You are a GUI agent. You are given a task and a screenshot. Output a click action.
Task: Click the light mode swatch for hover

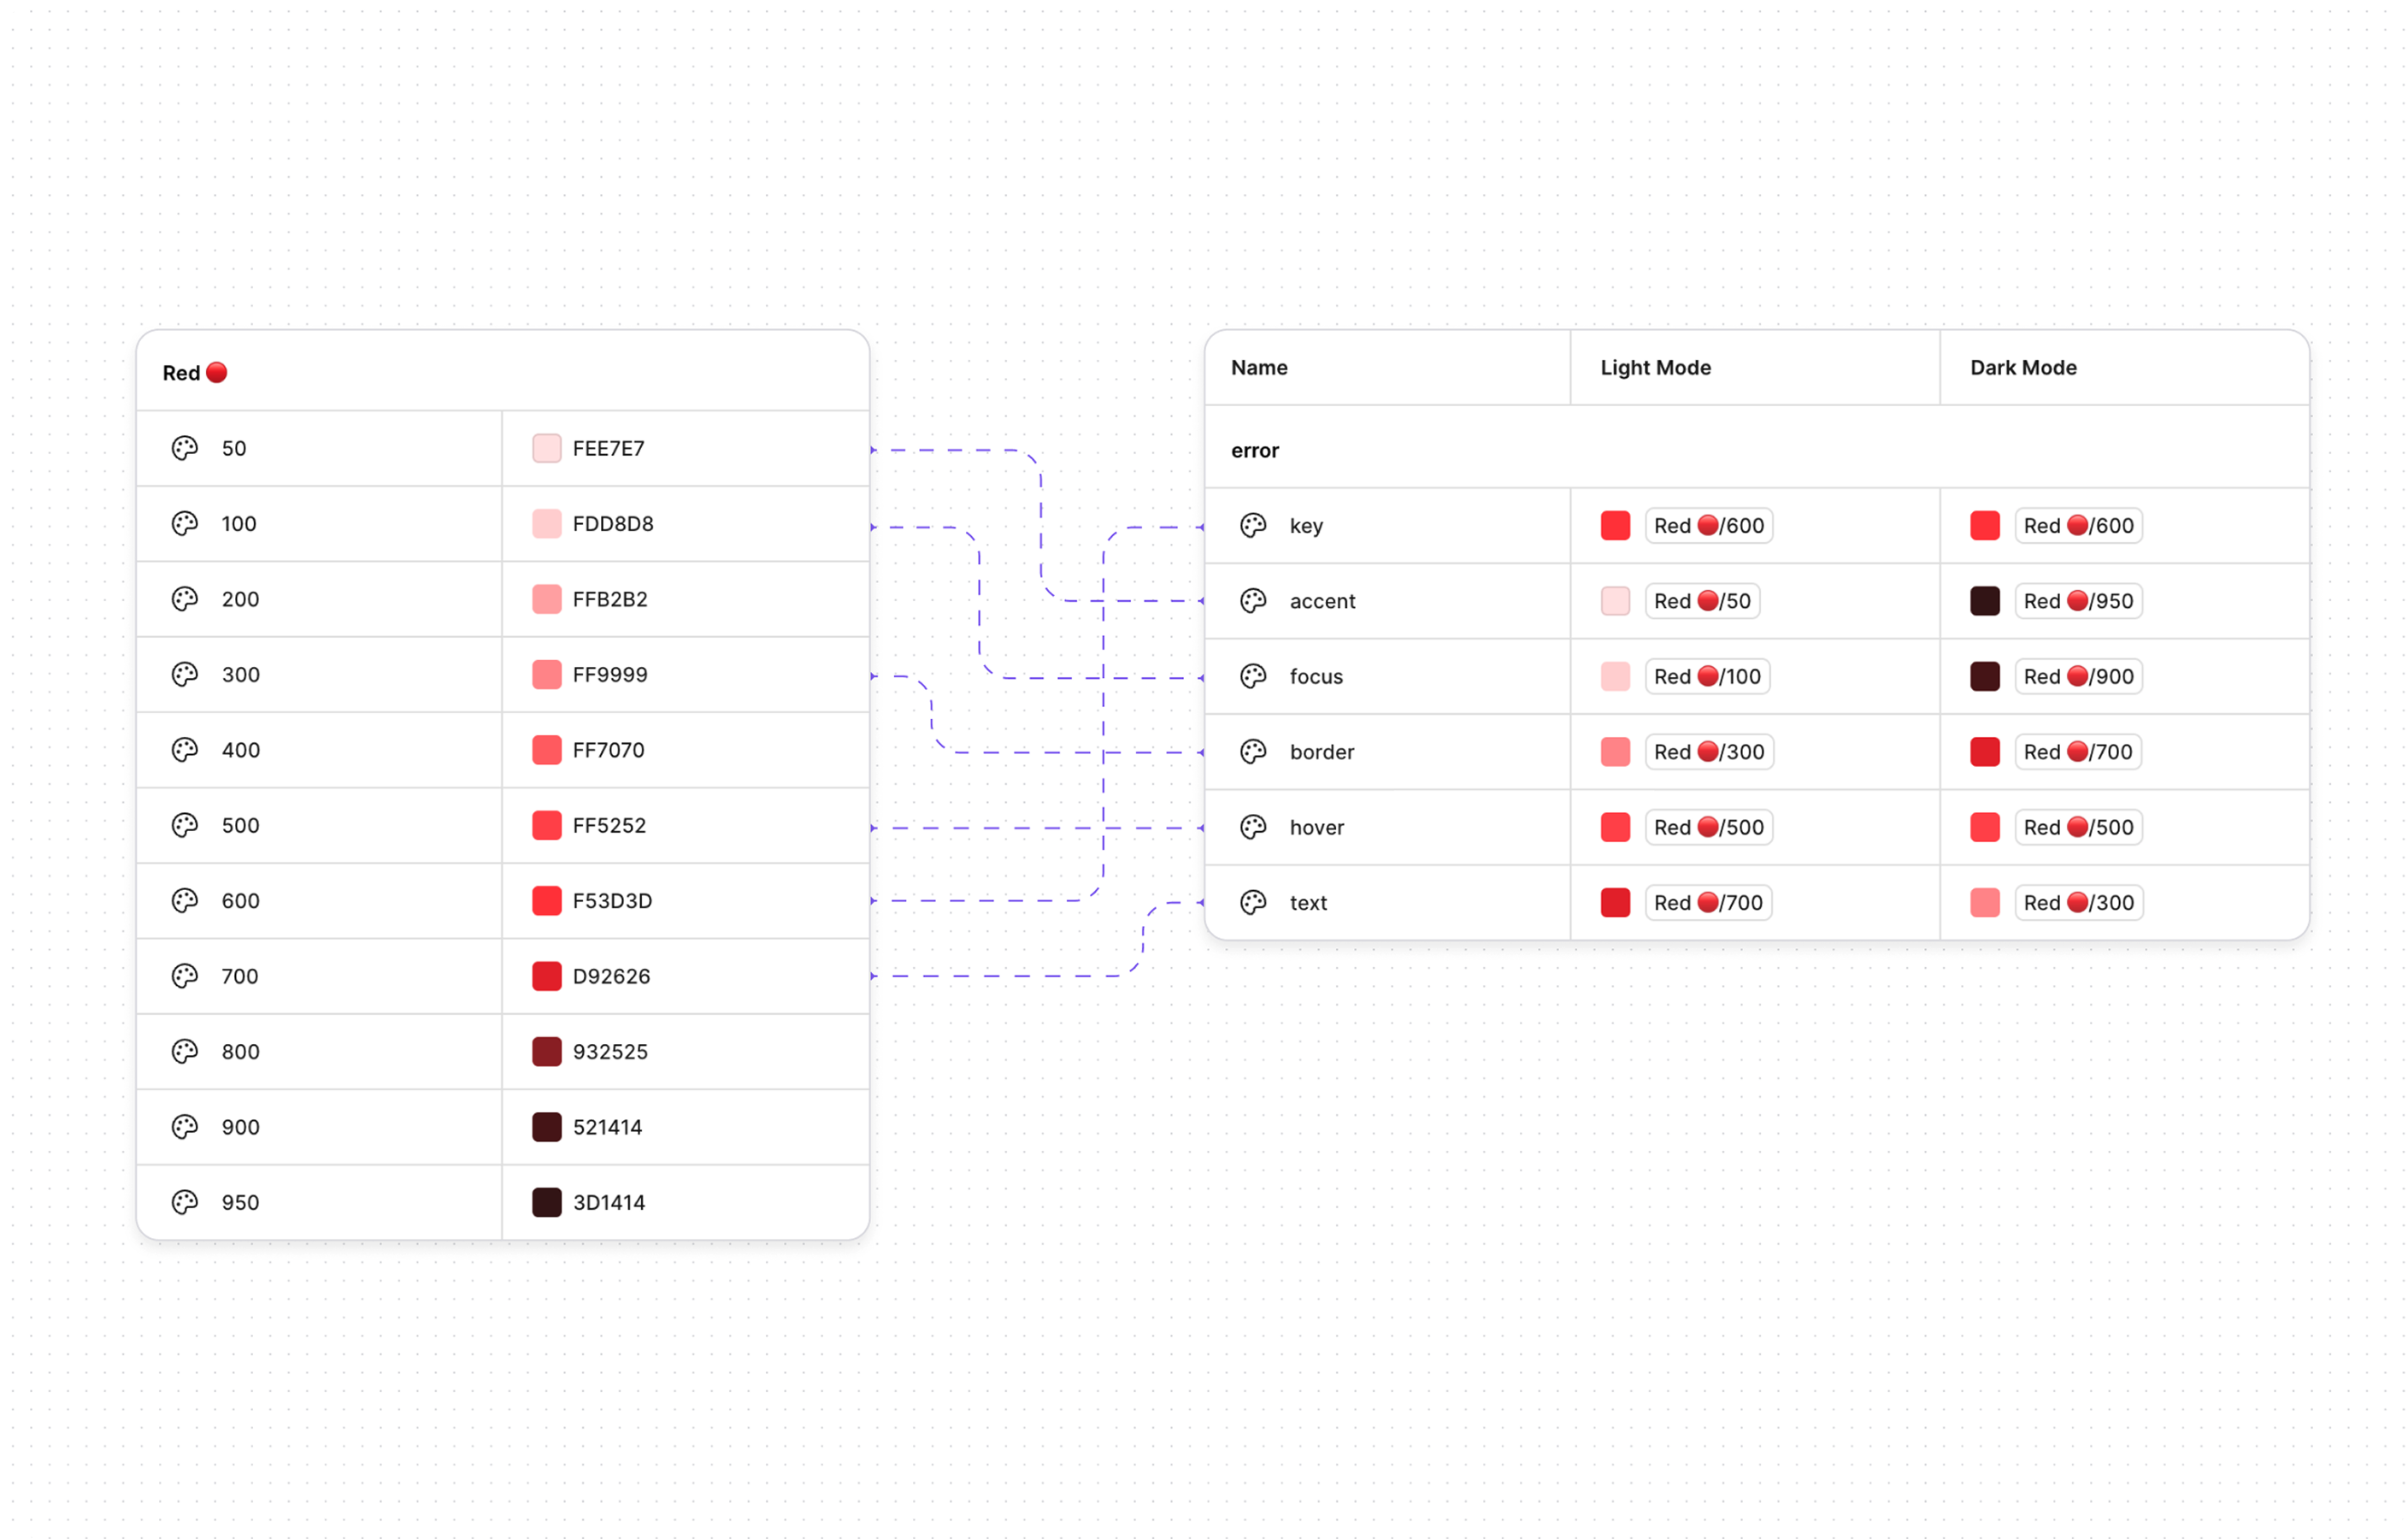(x=1615, y=827)
